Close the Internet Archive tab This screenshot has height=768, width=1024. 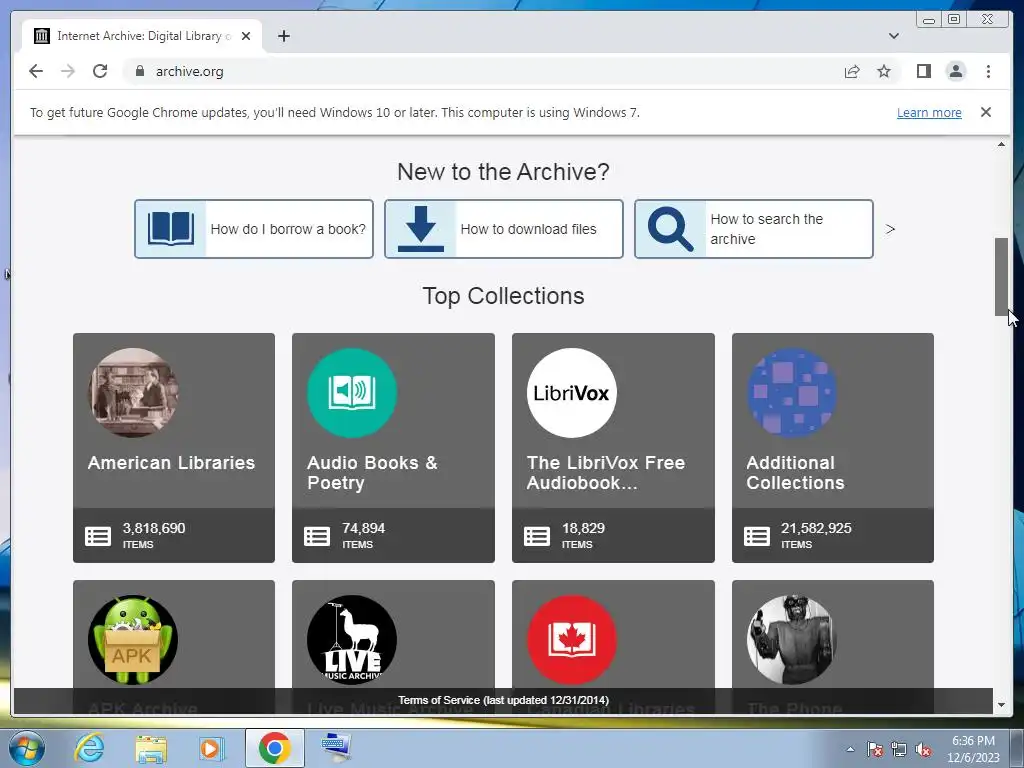coord(246,36)
